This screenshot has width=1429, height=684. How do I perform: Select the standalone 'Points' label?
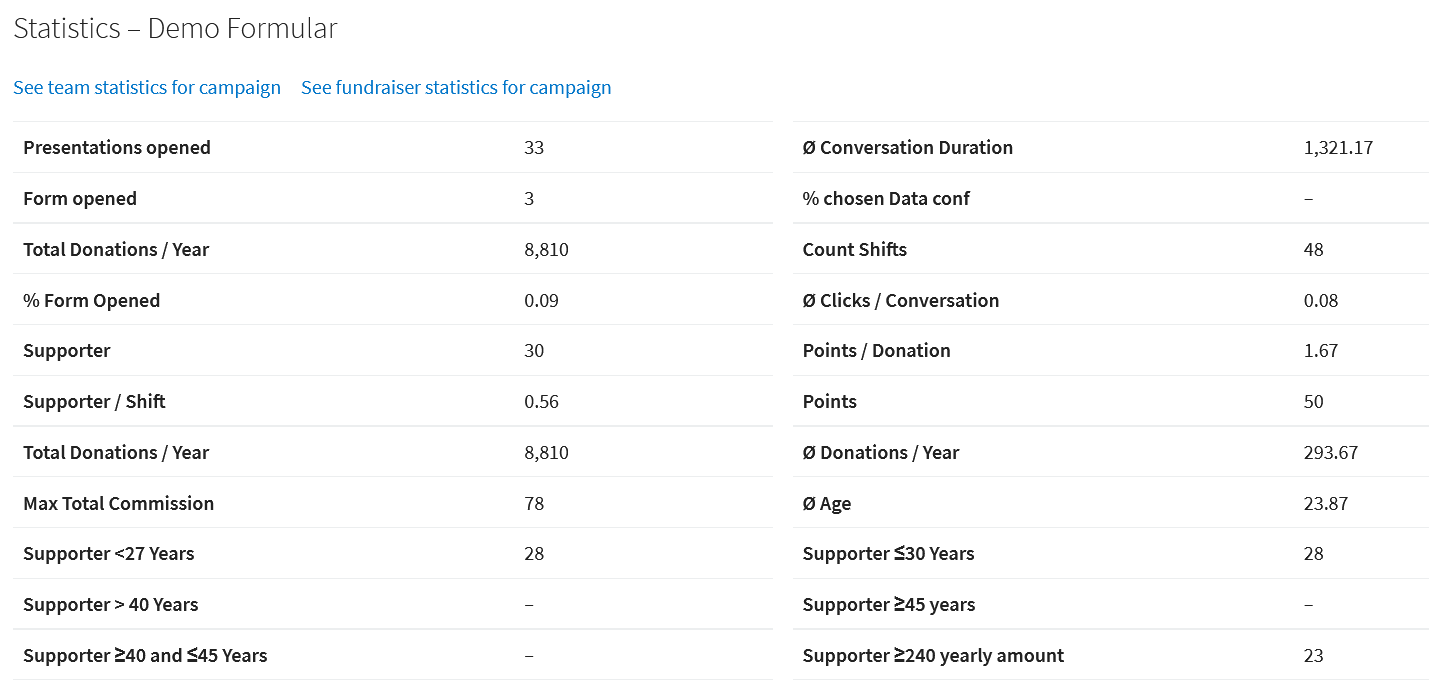tap(830, 401)
